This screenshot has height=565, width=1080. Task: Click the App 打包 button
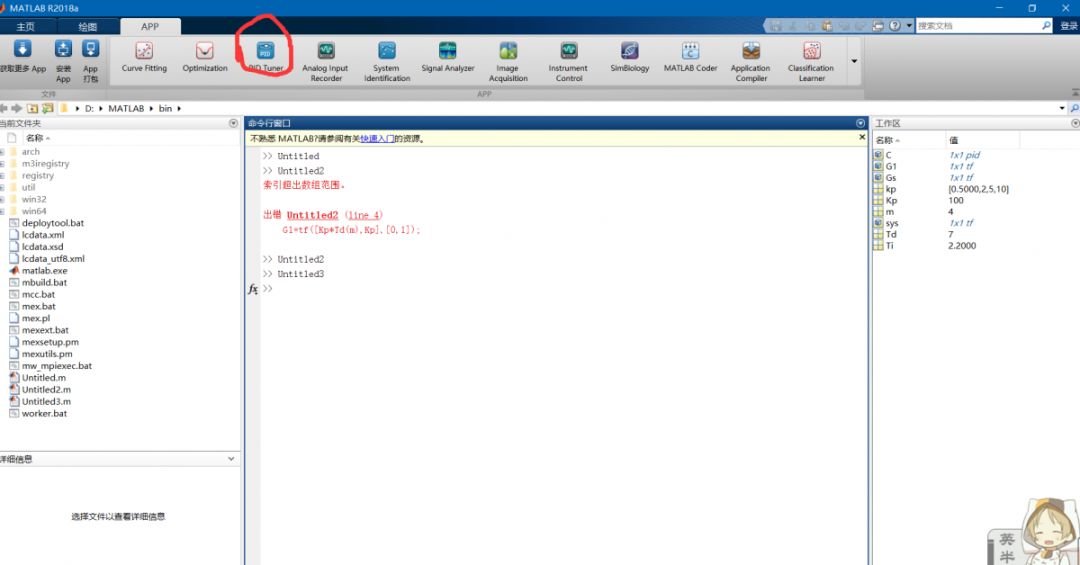pyautogui.click(x=90, y=61)
